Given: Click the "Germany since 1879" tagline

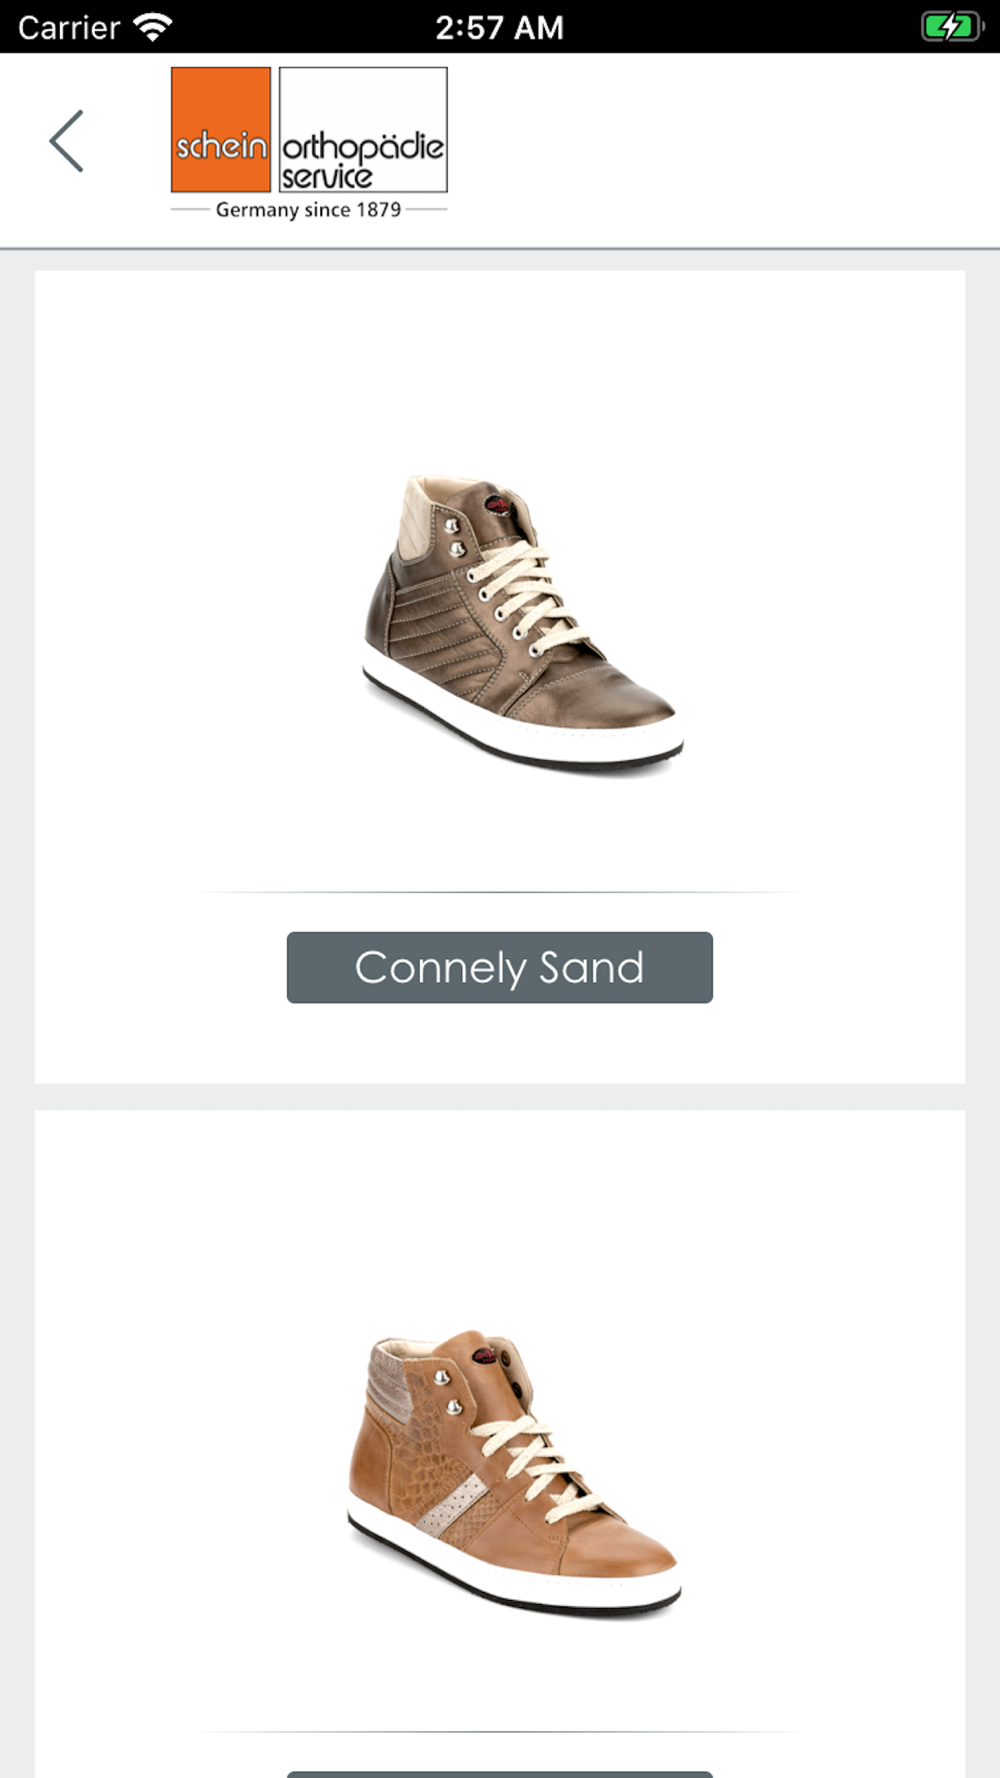Looking at the screenshot, I should 308,210.
